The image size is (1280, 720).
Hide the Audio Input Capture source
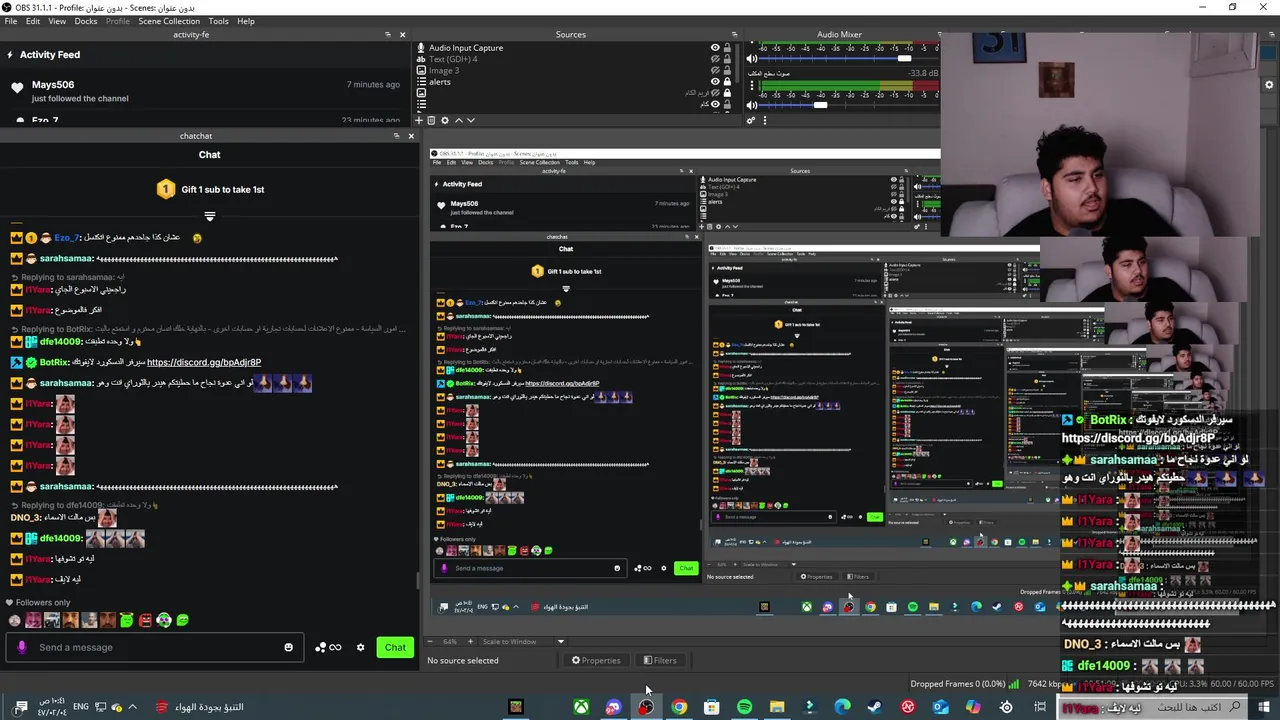[x=715, y=48]
